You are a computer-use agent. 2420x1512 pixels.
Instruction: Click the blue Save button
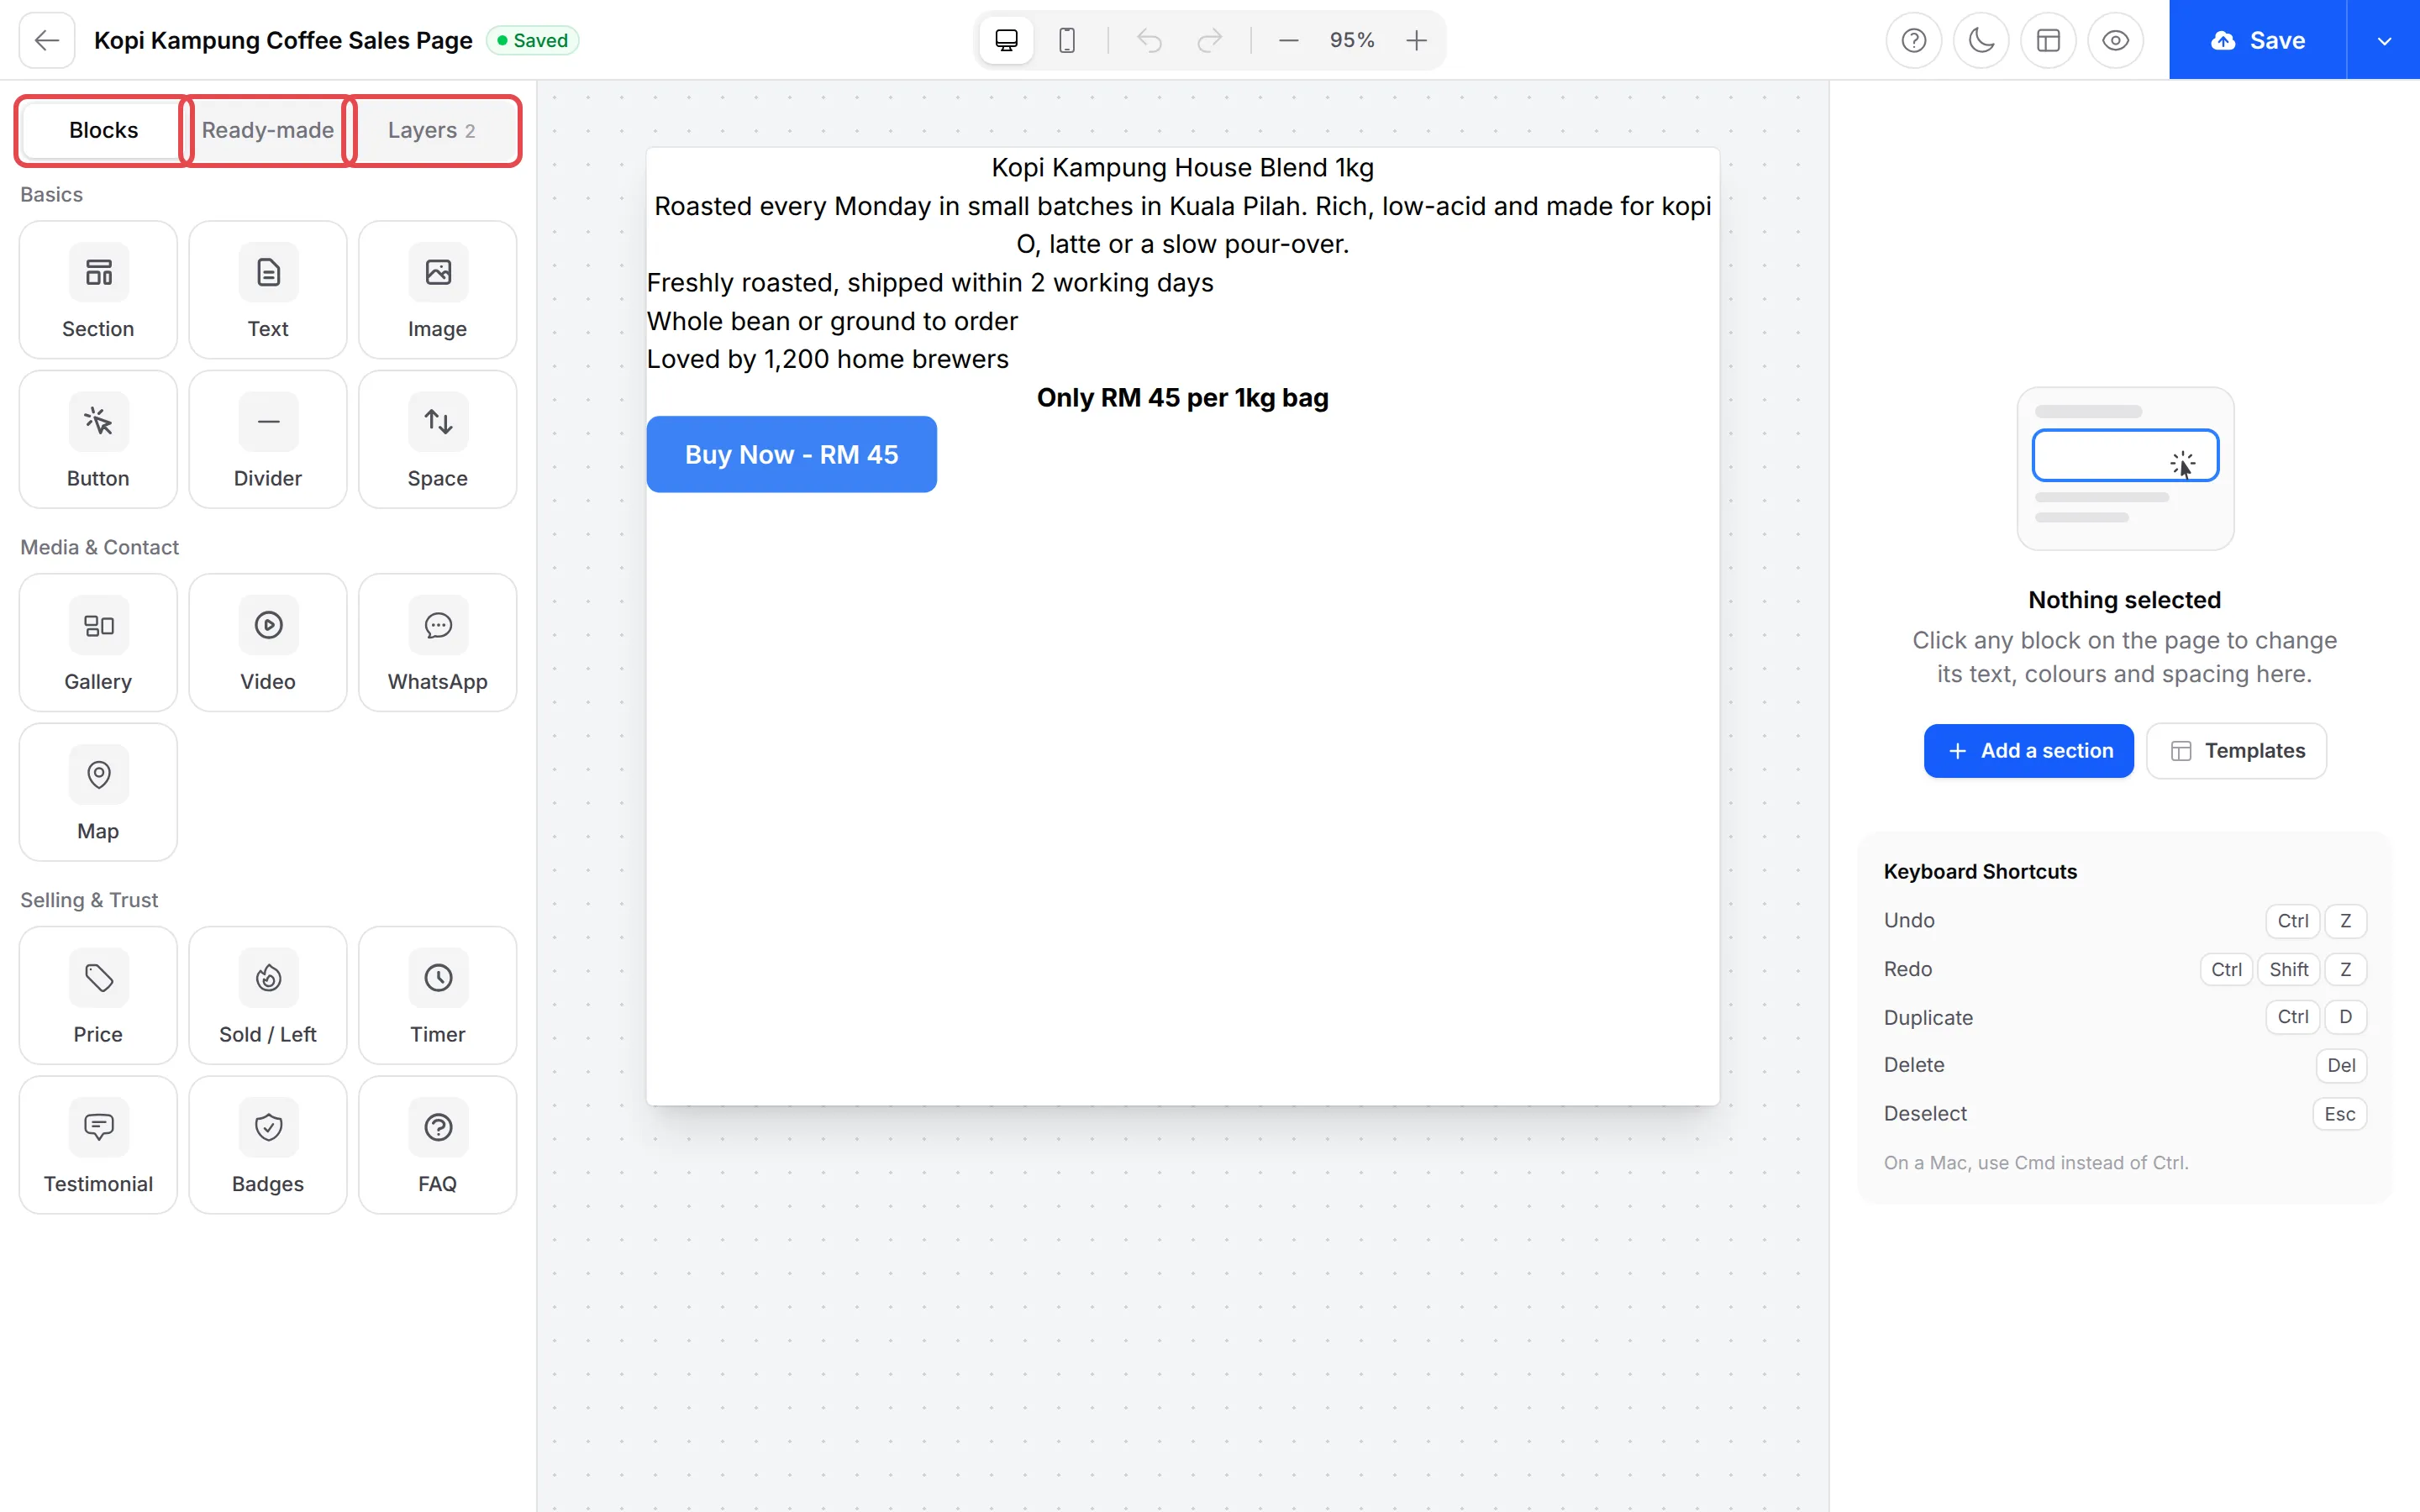click(x=2258, y=40)
